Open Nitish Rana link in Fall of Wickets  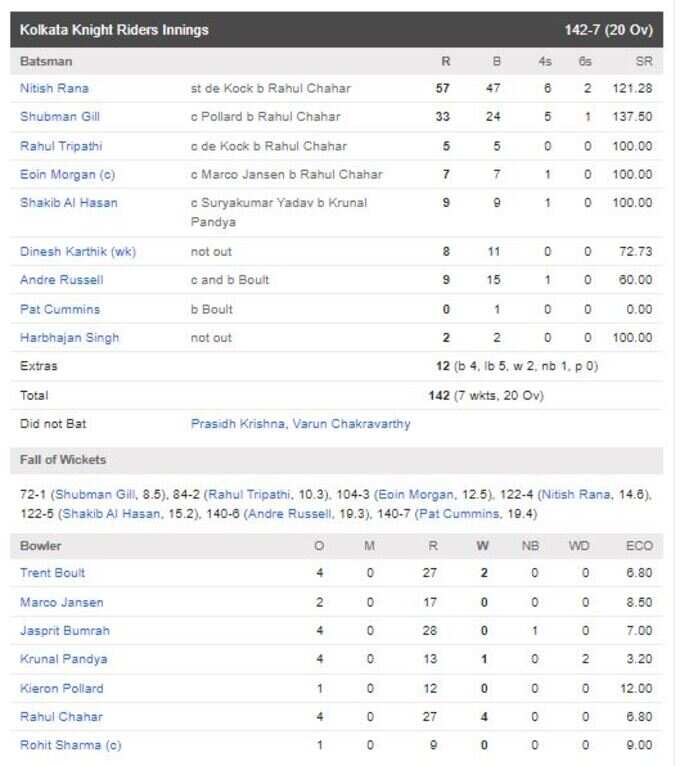pyautogui.click(x=576, y=494)
